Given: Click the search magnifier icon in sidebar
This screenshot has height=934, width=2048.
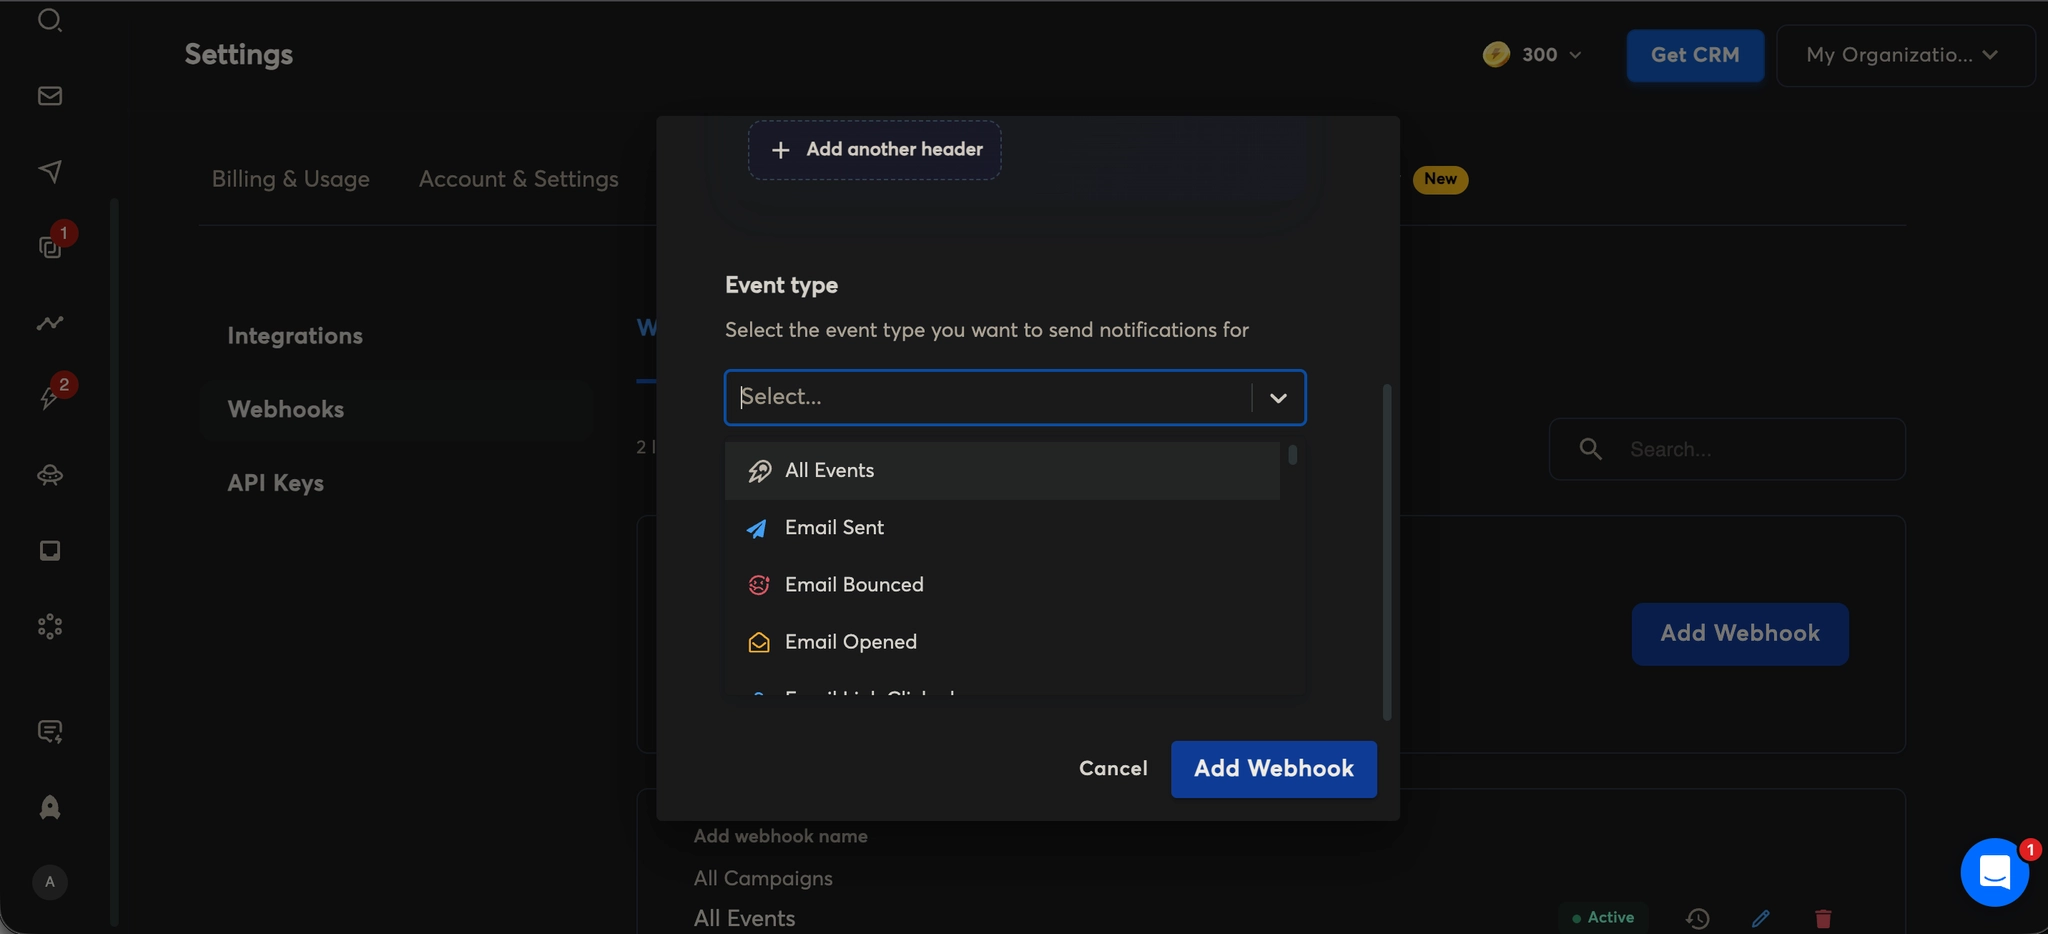Looking at the screenshot, I should (x=49, y=20).
